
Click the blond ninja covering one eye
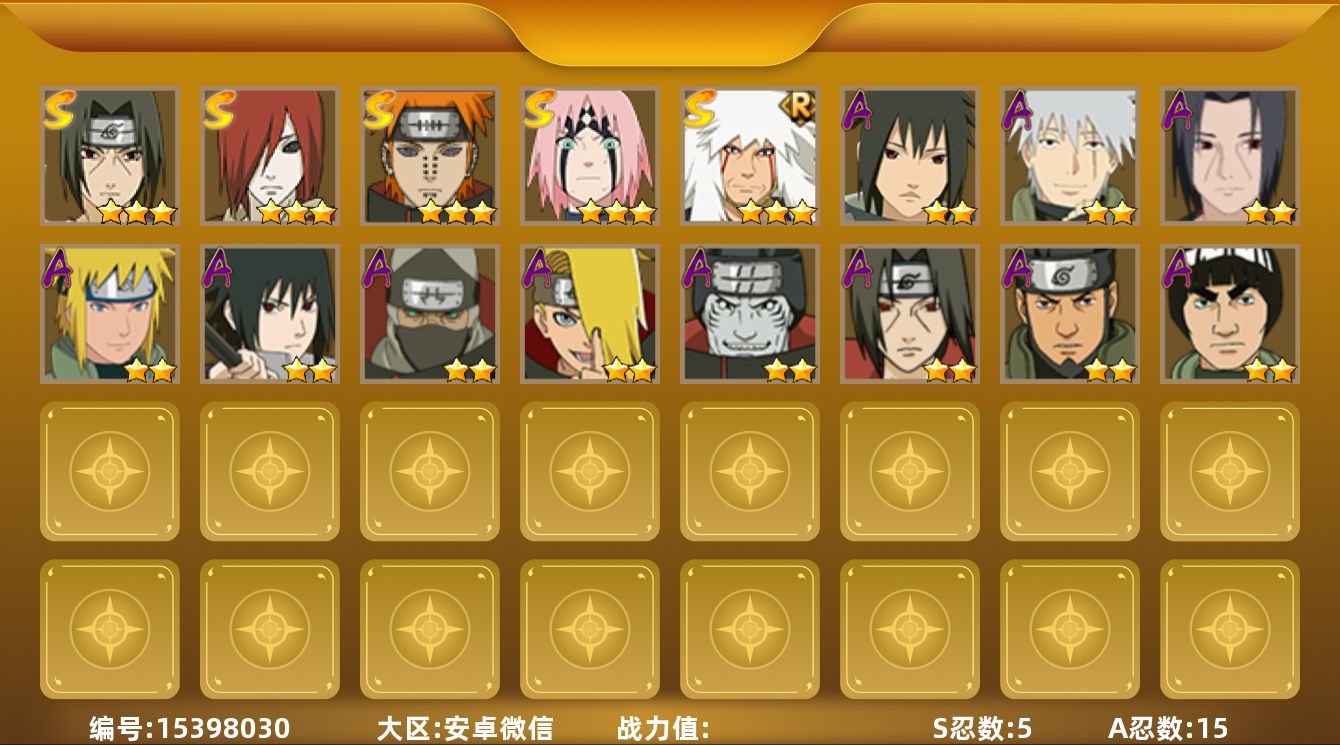[x=589, y=314]
